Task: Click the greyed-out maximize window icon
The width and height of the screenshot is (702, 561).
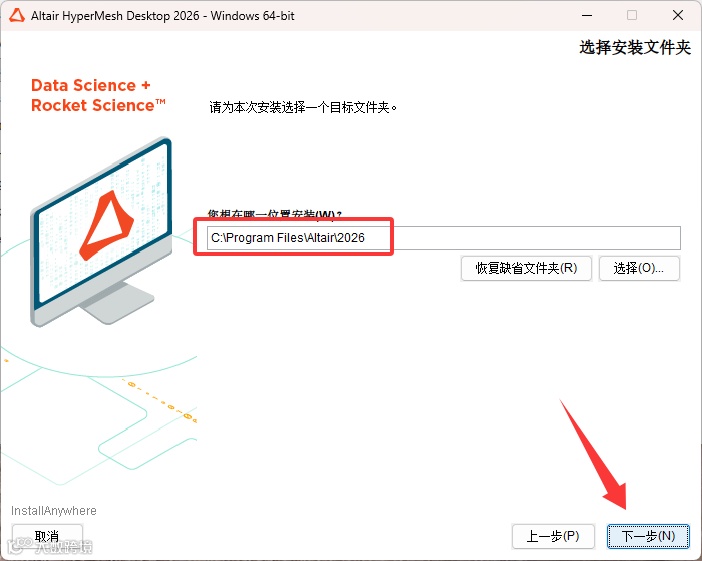Action: click(632, 15)
